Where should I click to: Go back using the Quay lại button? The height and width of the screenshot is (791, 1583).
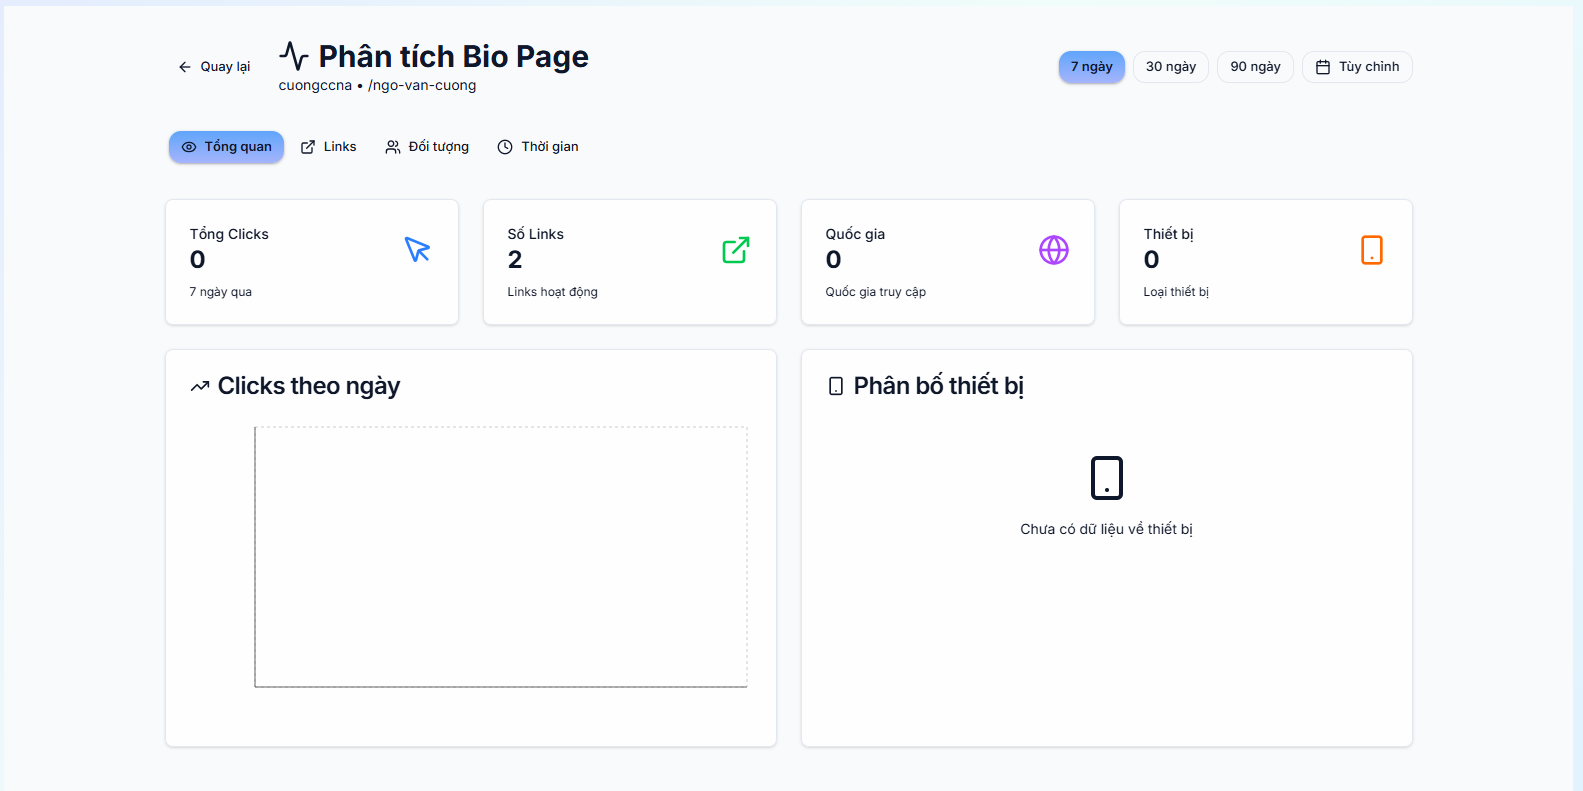click(x=214, y=67)
